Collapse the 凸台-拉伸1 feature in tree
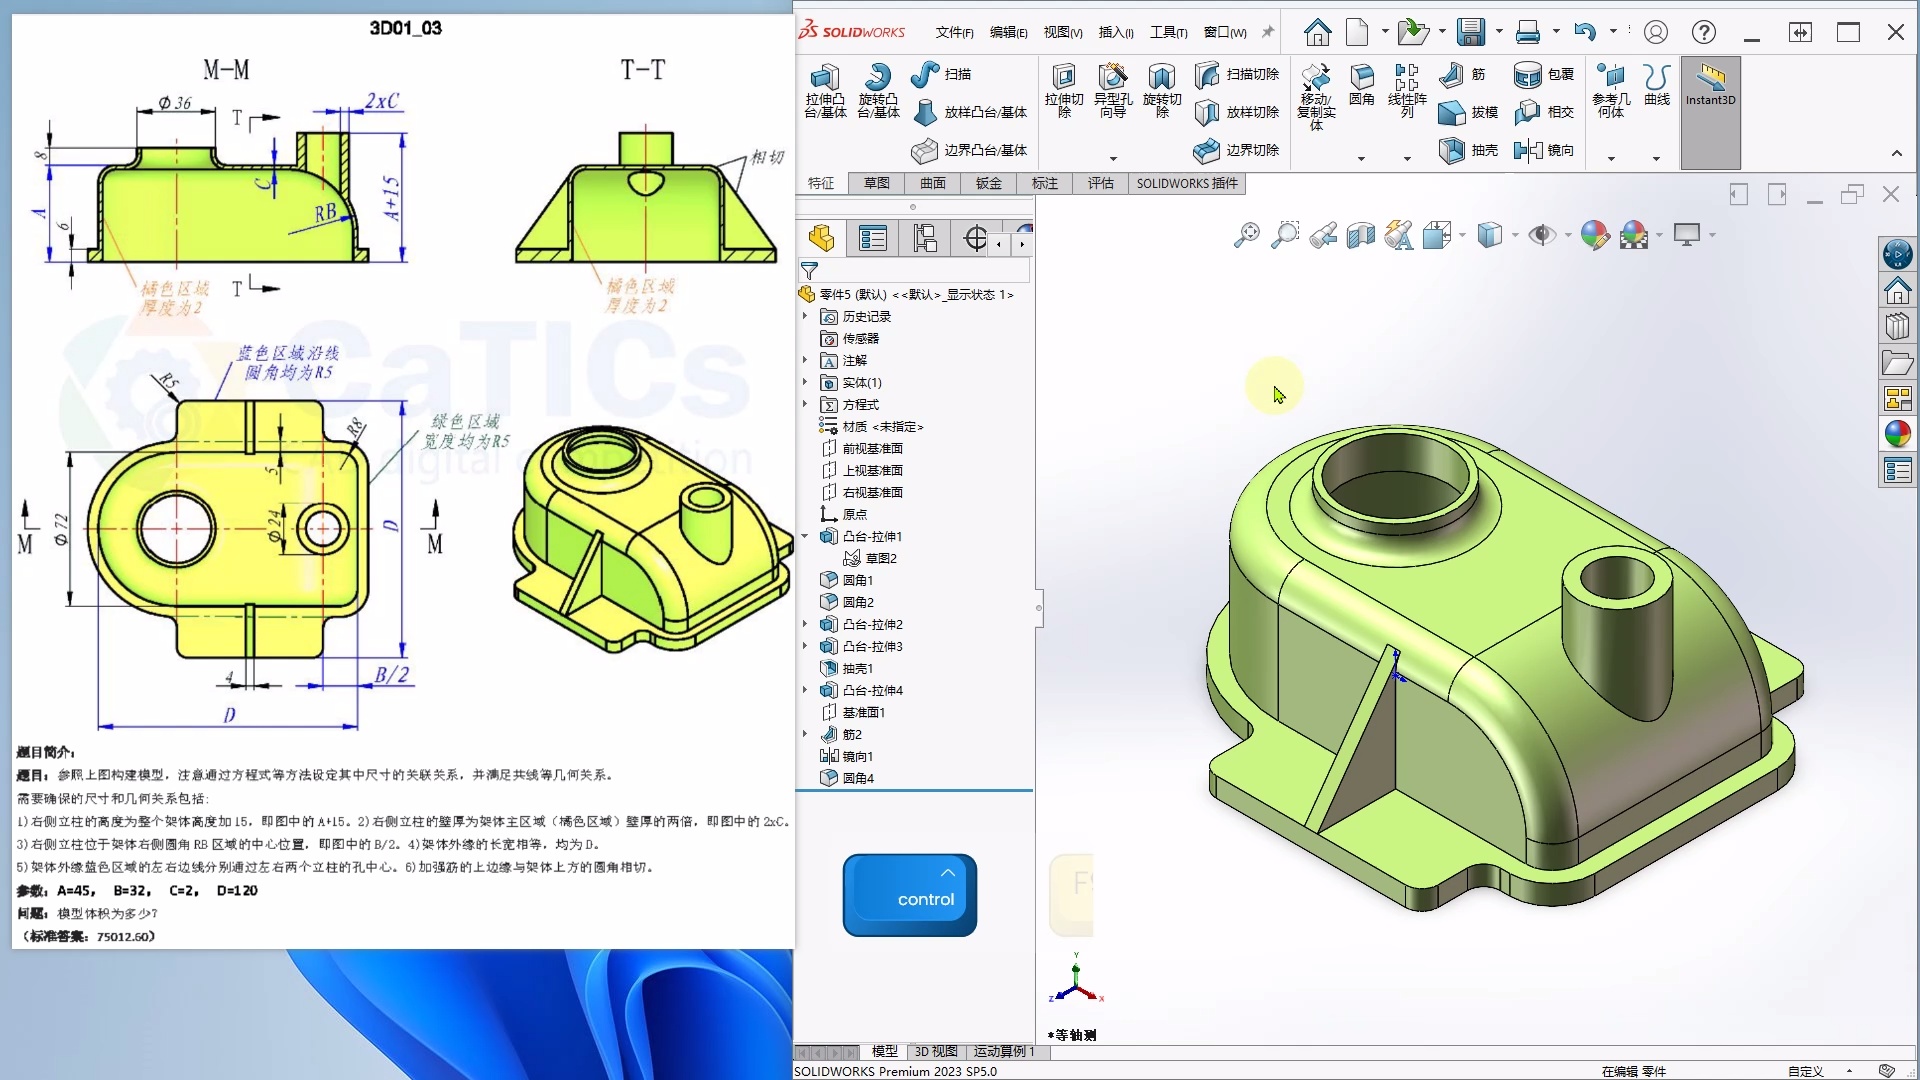 pyautogui.click(x=806, y=536)
